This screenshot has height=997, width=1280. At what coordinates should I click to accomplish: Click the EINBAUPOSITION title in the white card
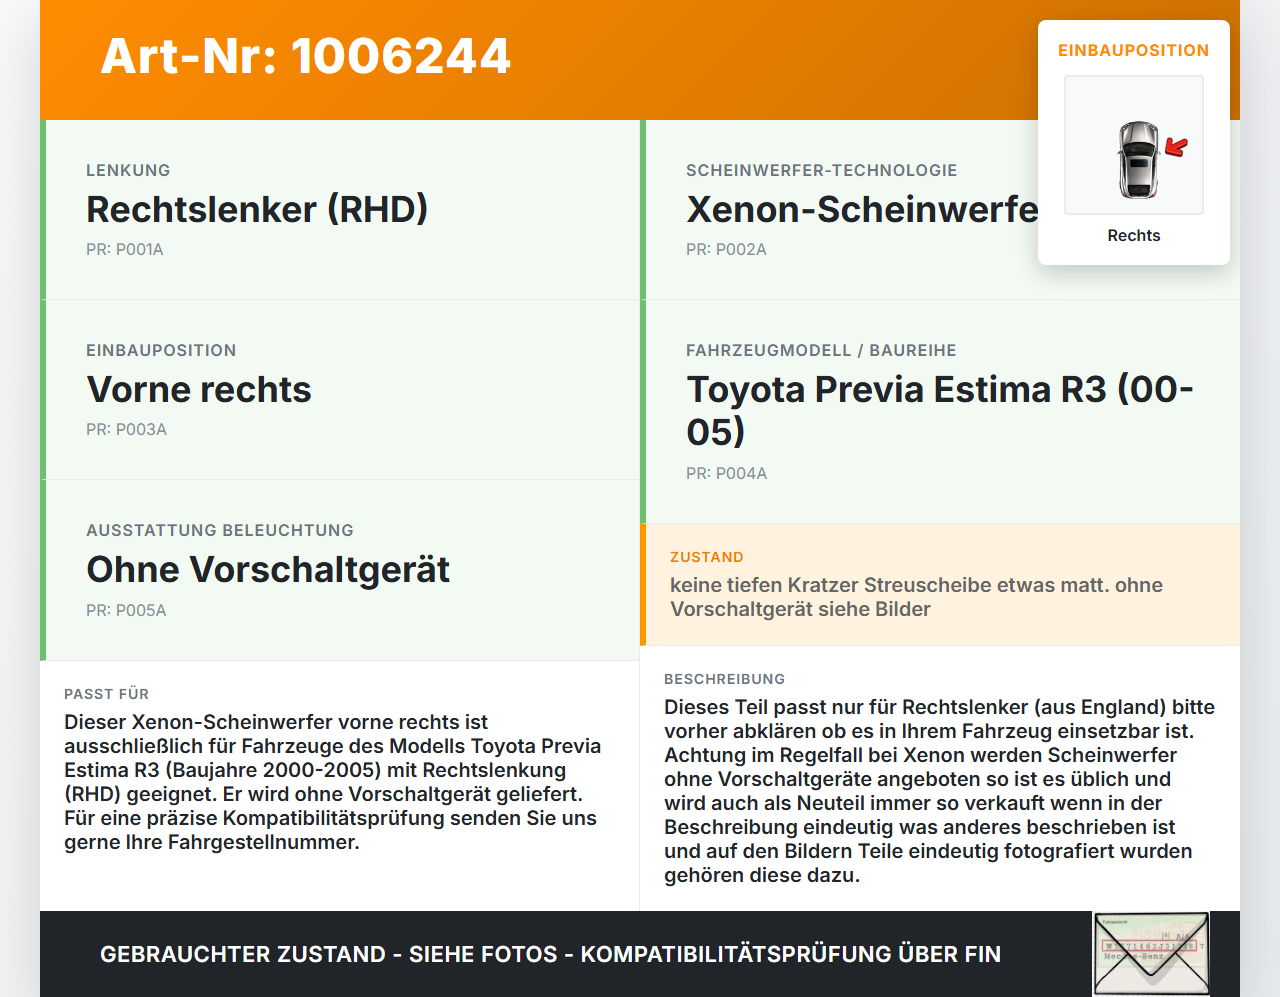pyautogui.click(x=1134, y=50)
